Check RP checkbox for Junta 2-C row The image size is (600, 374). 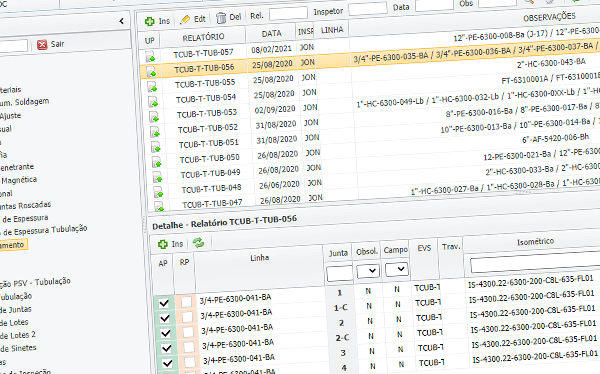click(189, 347)
